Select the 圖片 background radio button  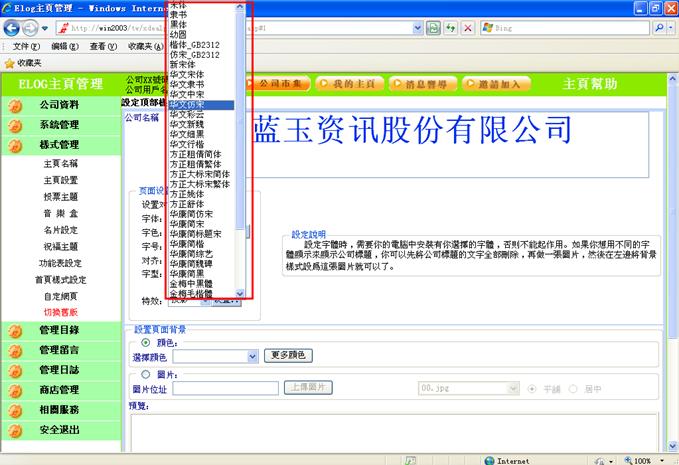(x=147, y=374)
